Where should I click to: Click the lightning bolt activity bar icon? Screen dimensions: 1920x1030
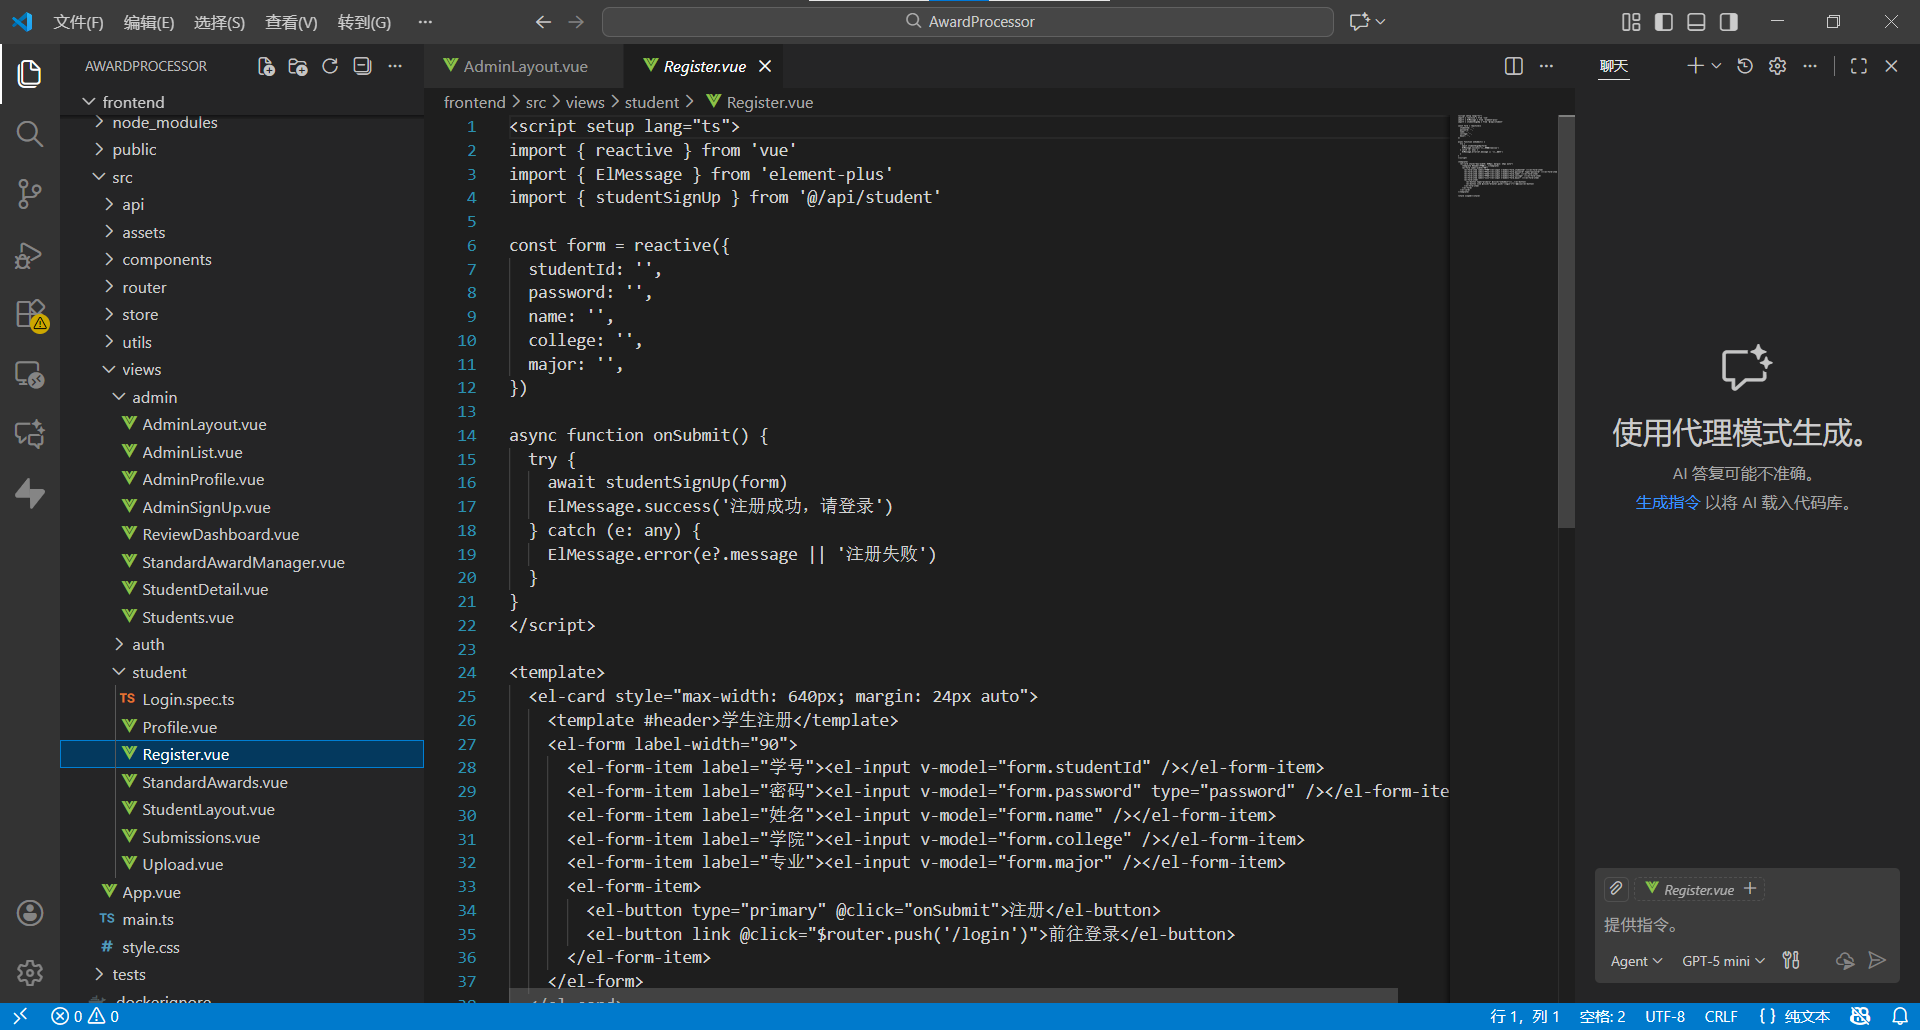click(x=30, y=493)
